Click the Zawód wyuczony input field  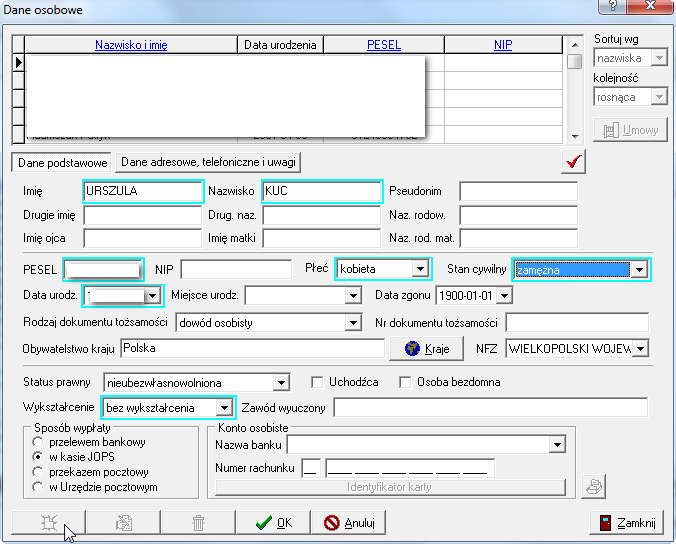click(491, 407)
